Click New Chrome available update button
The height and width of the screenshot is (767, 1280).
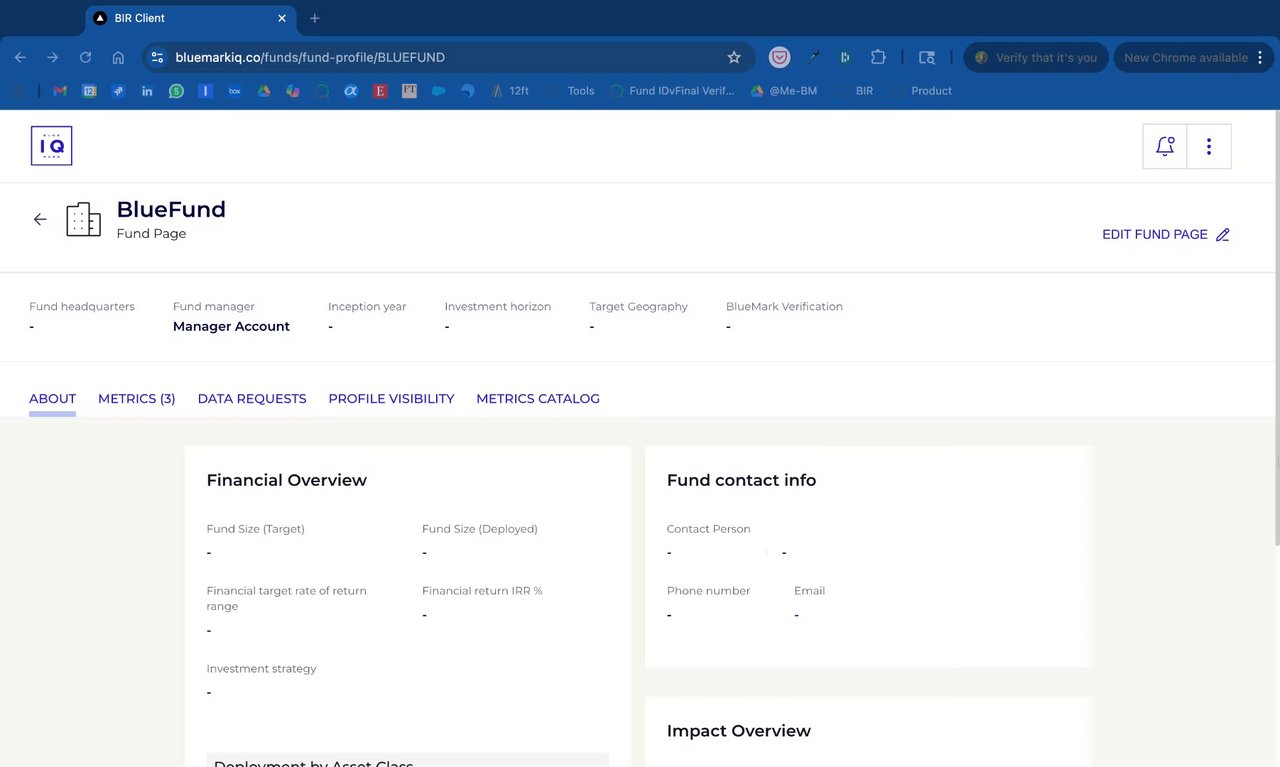click(1185, 57)
